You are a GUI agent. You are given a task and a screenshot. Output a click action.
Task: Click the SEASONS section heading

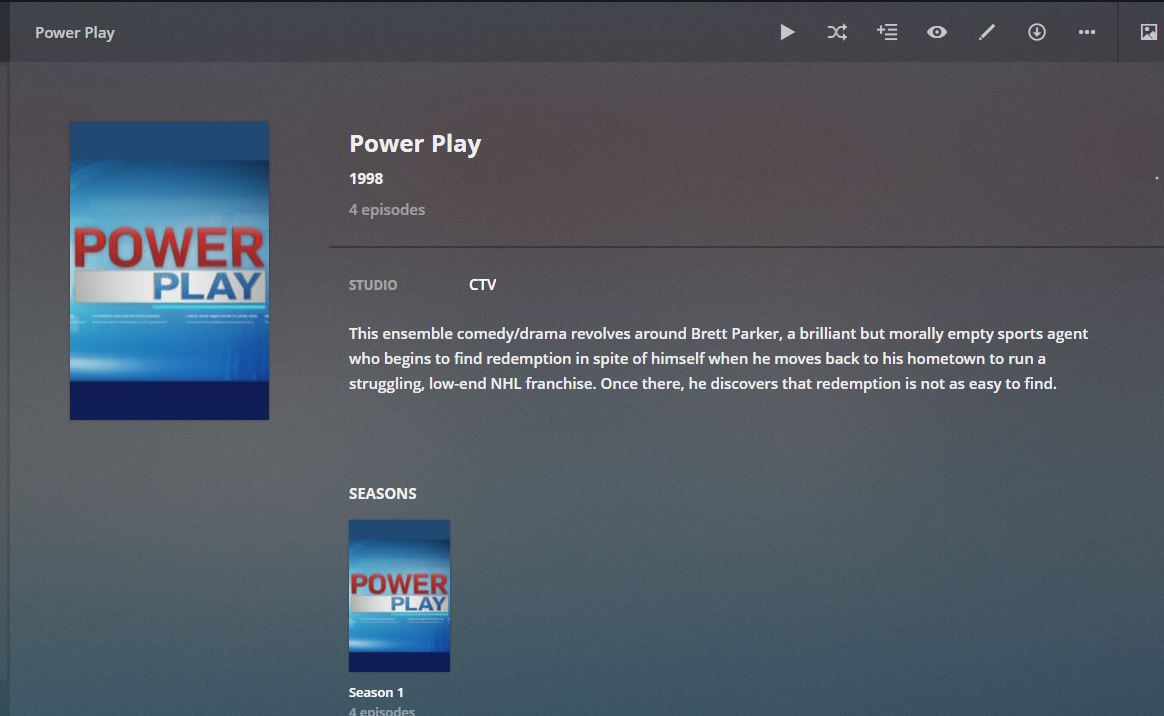[x=382, y=493]
